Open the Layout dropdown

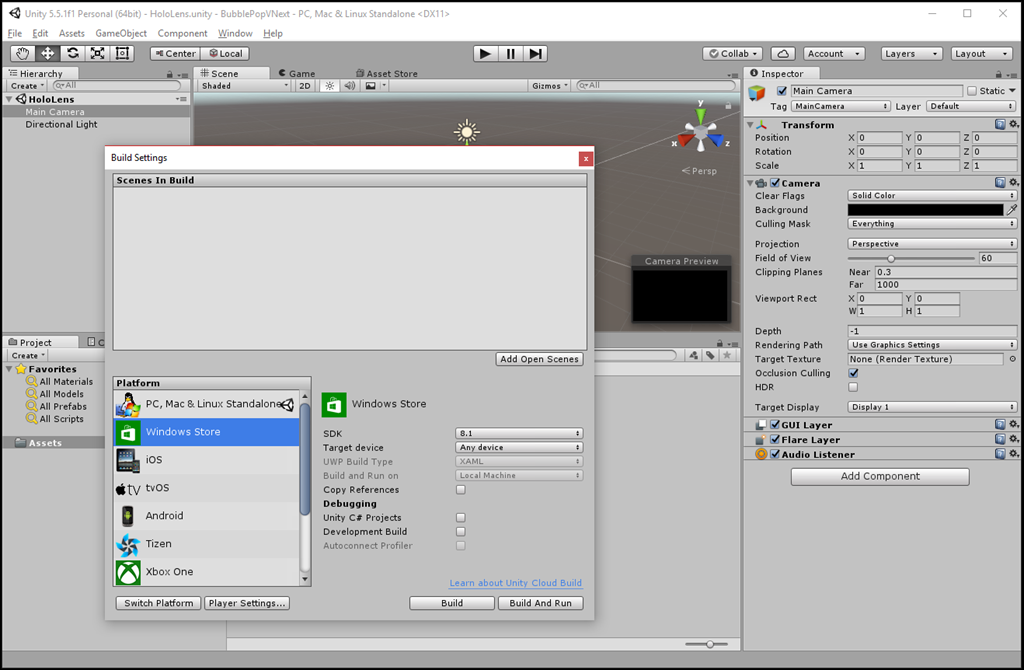(981, 54)
